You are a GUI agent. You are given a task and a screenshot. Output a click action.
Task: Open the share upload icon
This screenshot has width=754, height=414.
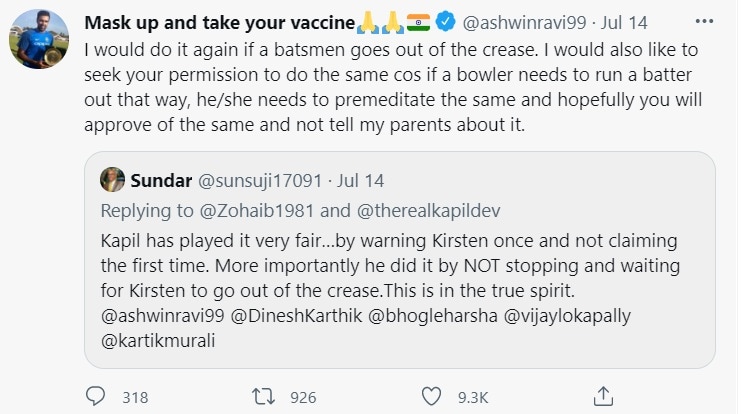603,396
